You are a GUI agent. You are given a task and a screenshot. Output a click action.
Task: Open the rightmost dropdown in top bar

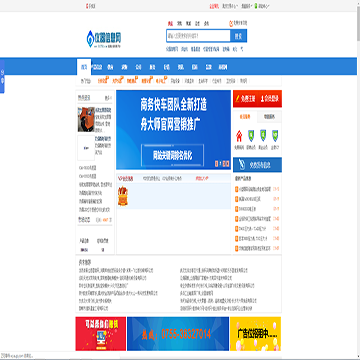264,6
